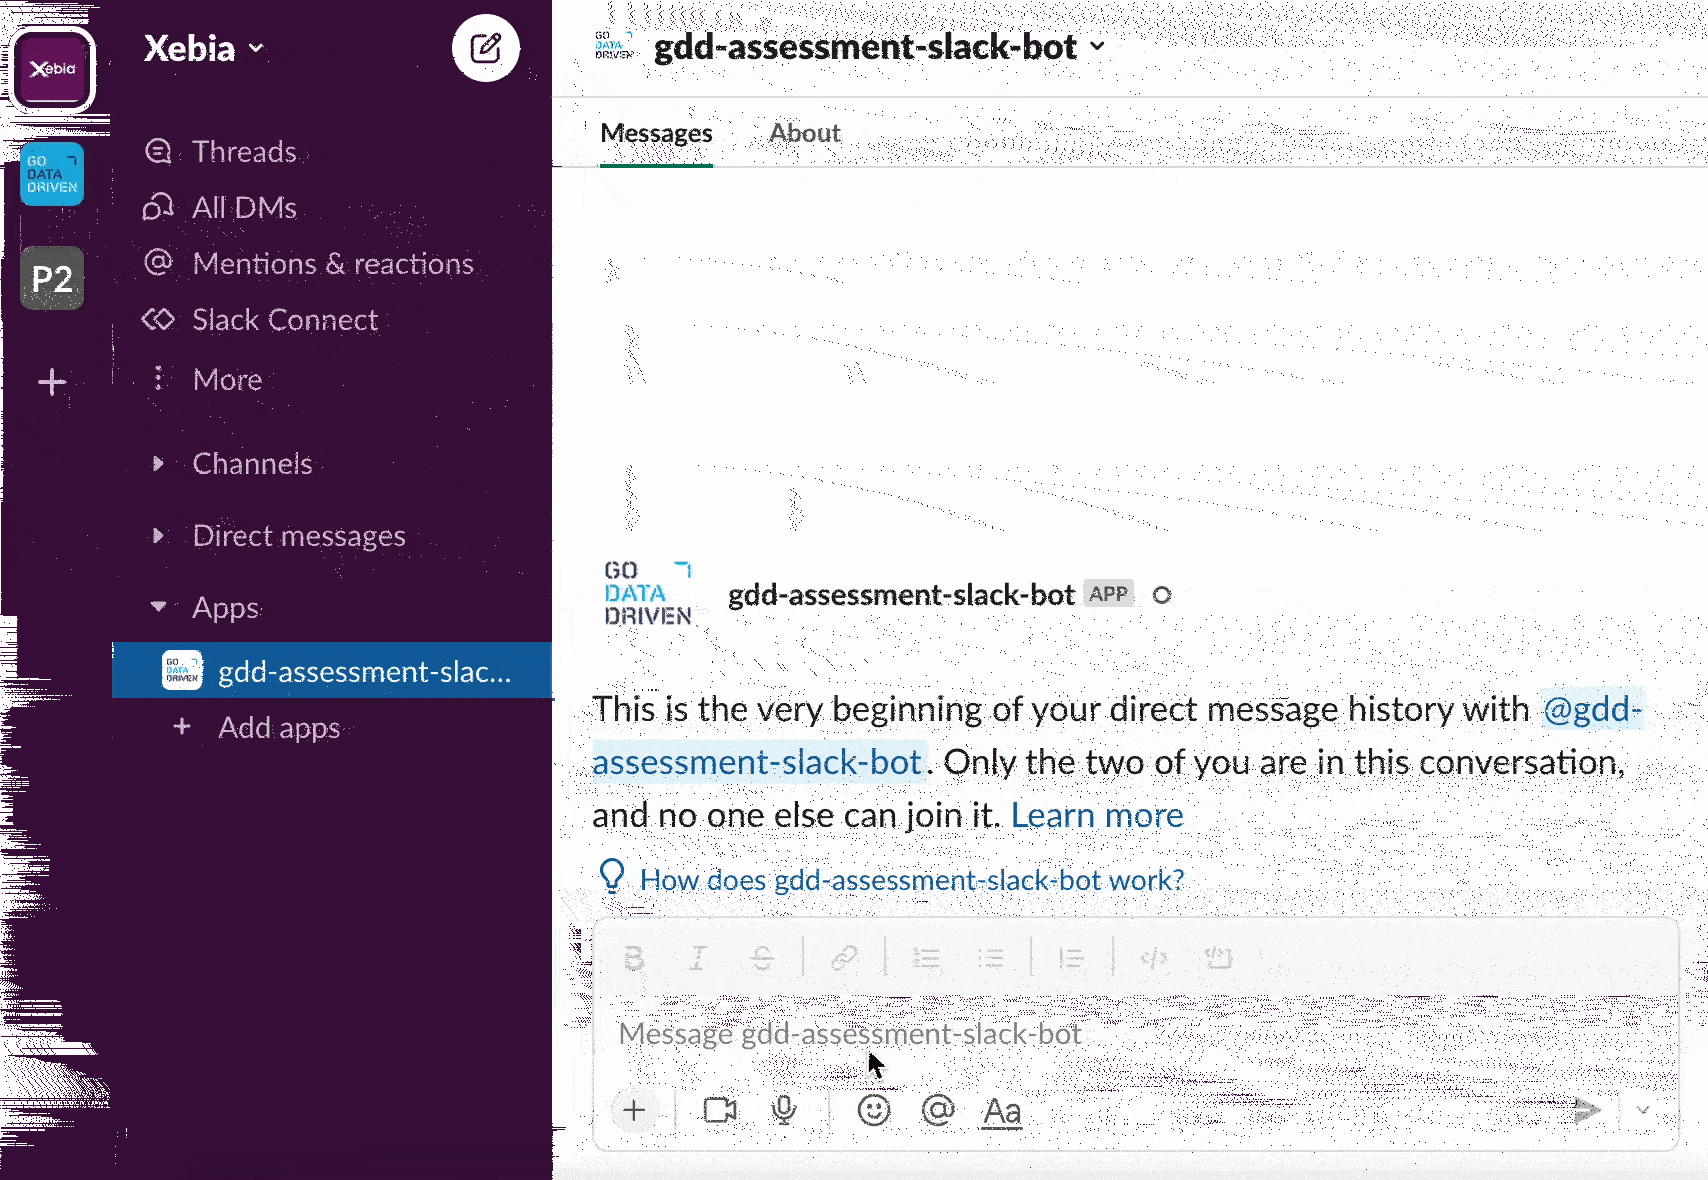This screenshot has height=1180, width=1708.
Task: Toggle the Aa formatting toolbar
Action: (x=1002, y=1111)
